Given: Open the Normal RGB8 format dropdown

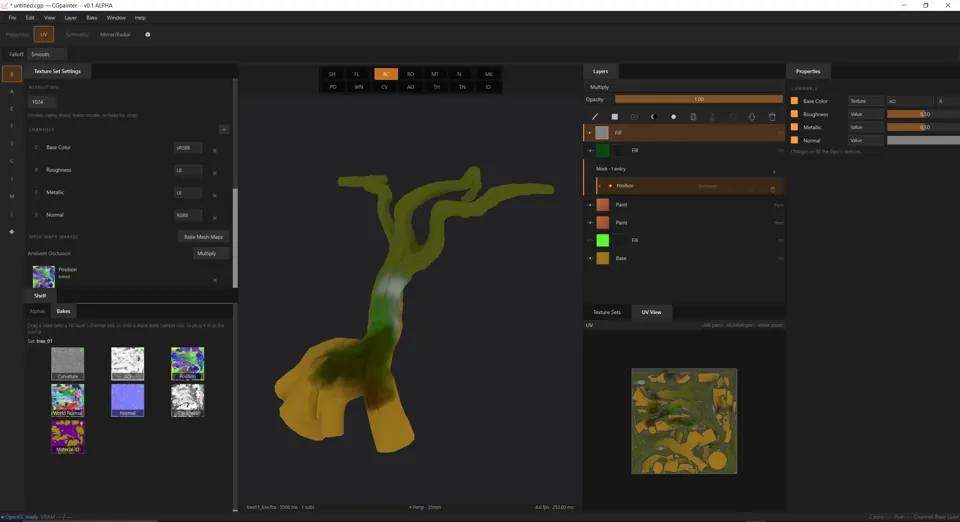Looking at the screenshot, I should click(187, 215).
